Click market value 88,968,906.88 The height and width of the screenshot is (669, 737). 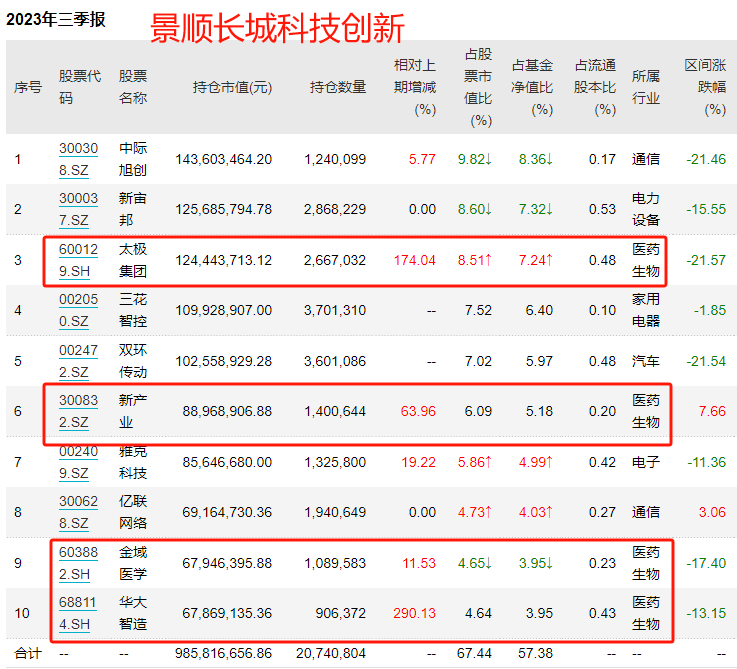tap(227, 411)
